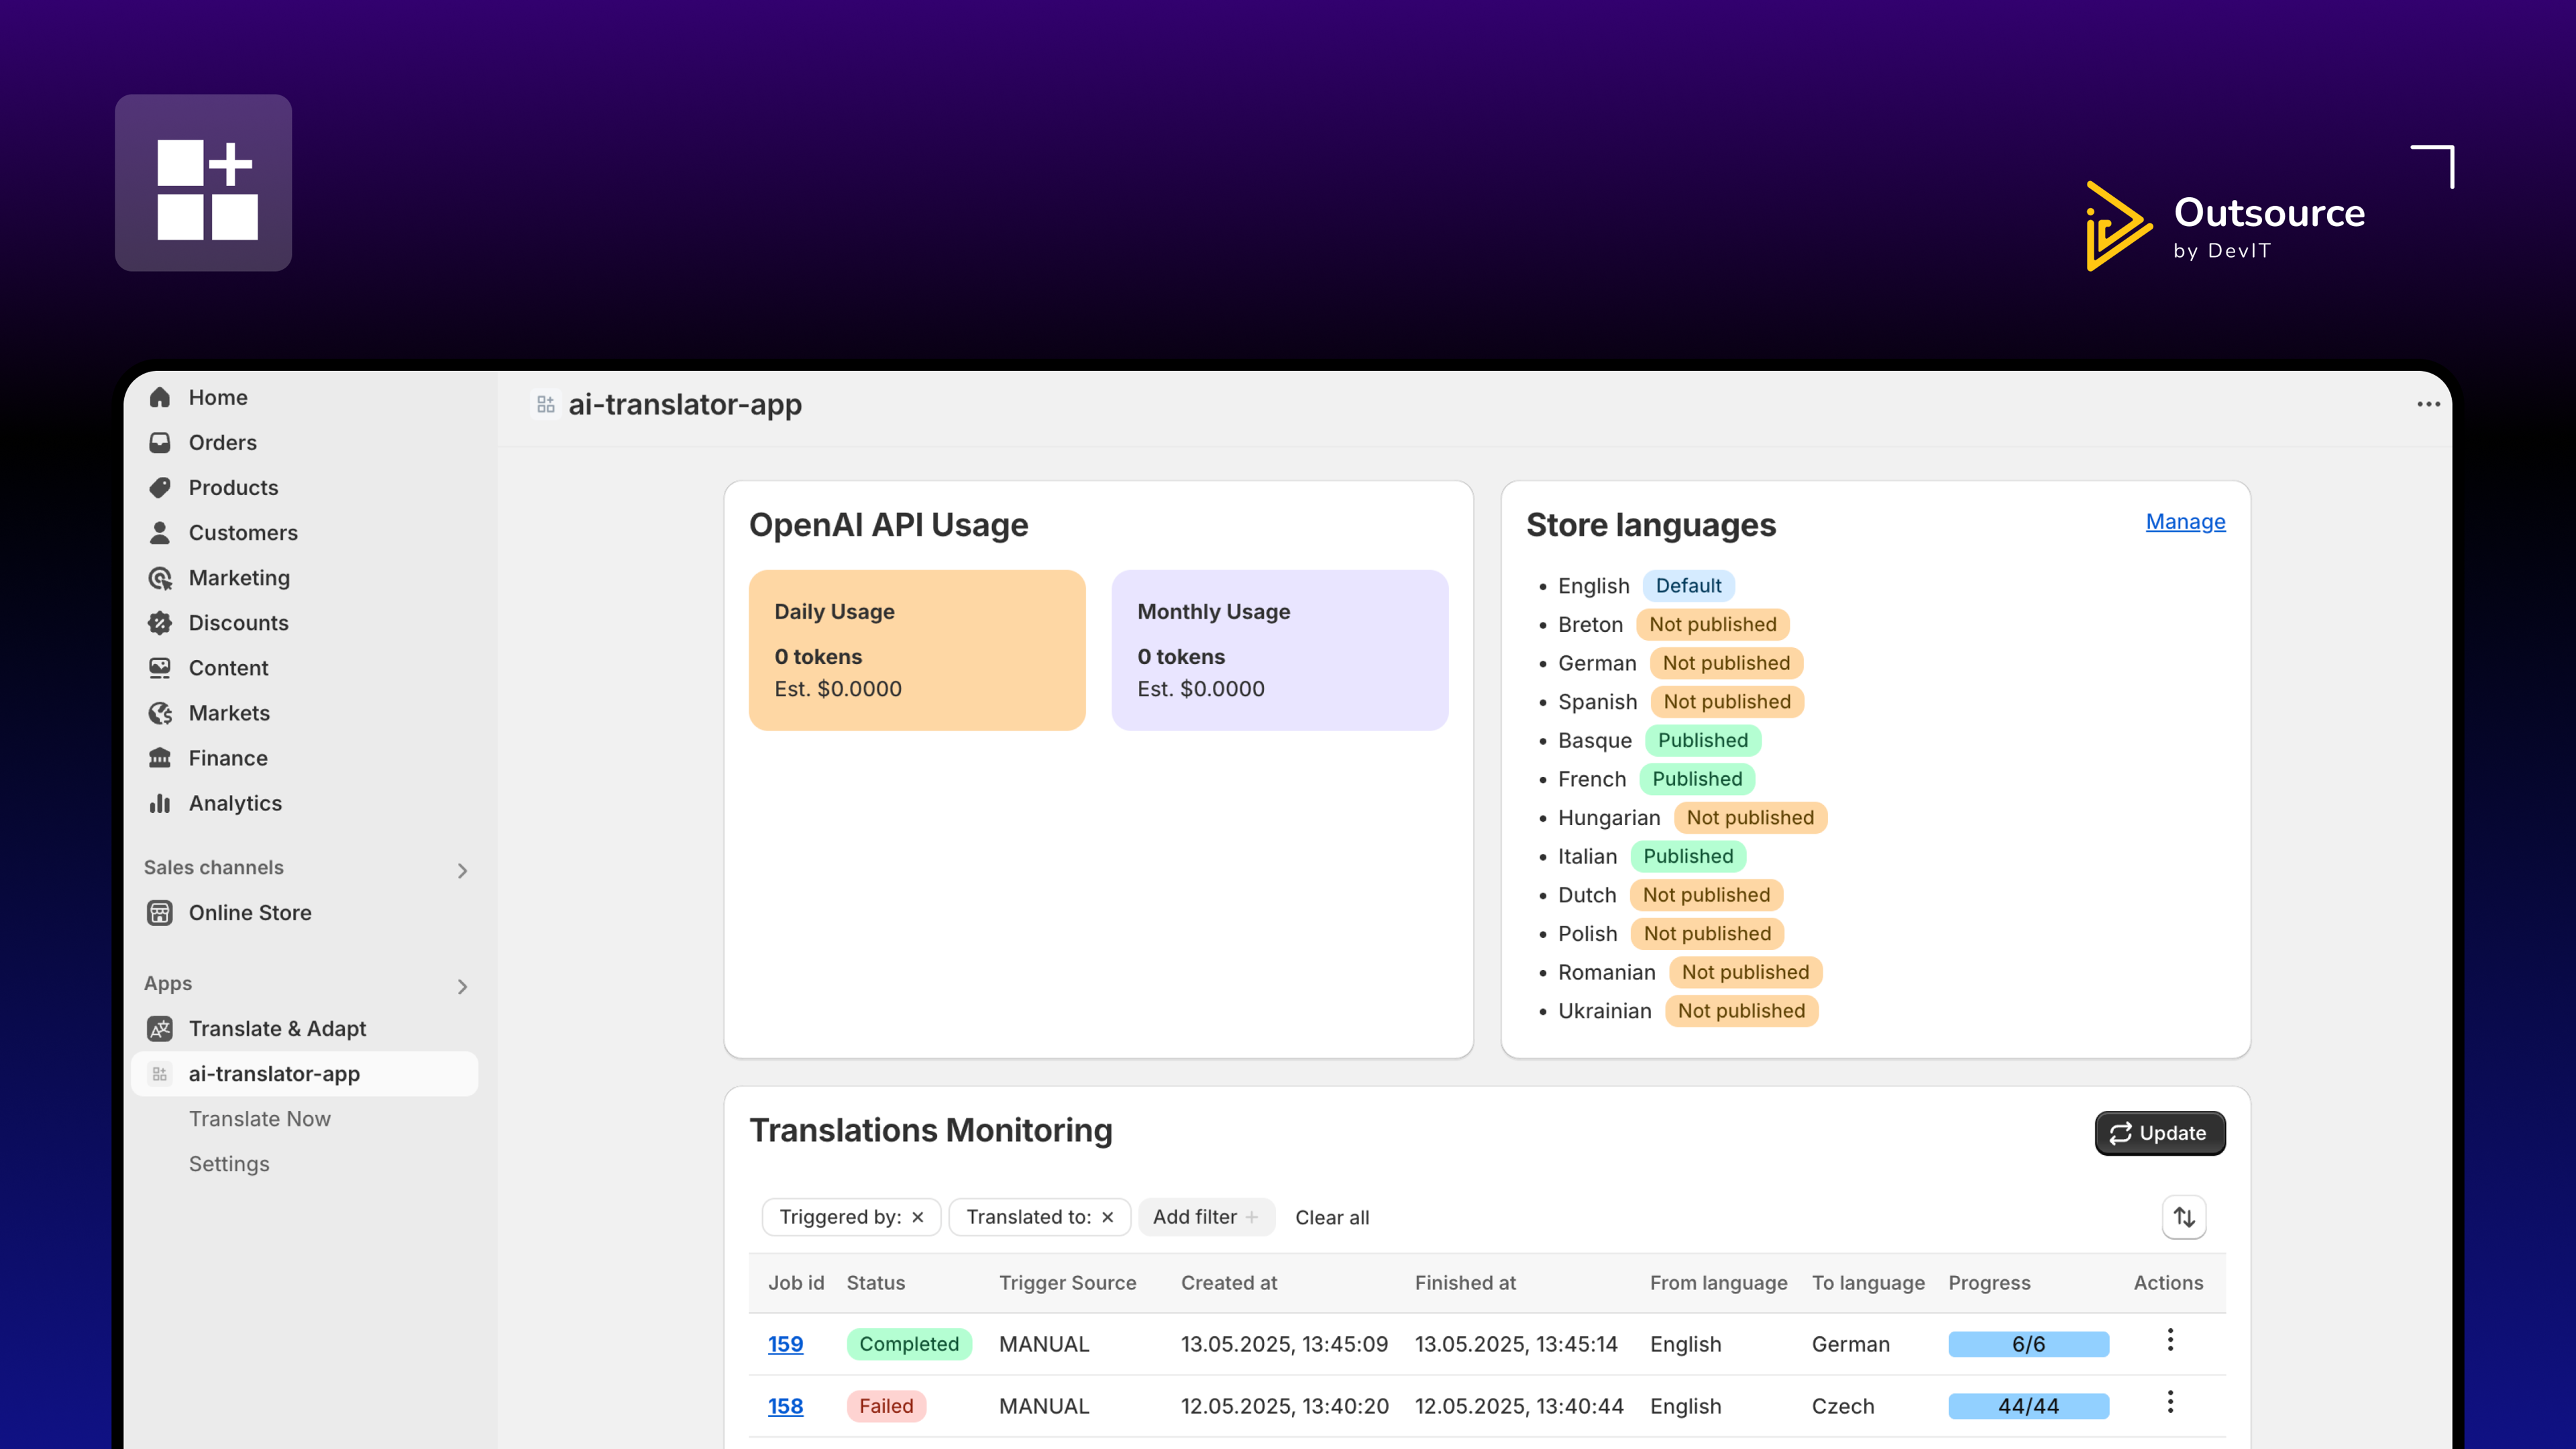The width and height of the screenshot is (2576, 1449).
Task: Click the Markets globe icon
Action: [x=160, y=712]
